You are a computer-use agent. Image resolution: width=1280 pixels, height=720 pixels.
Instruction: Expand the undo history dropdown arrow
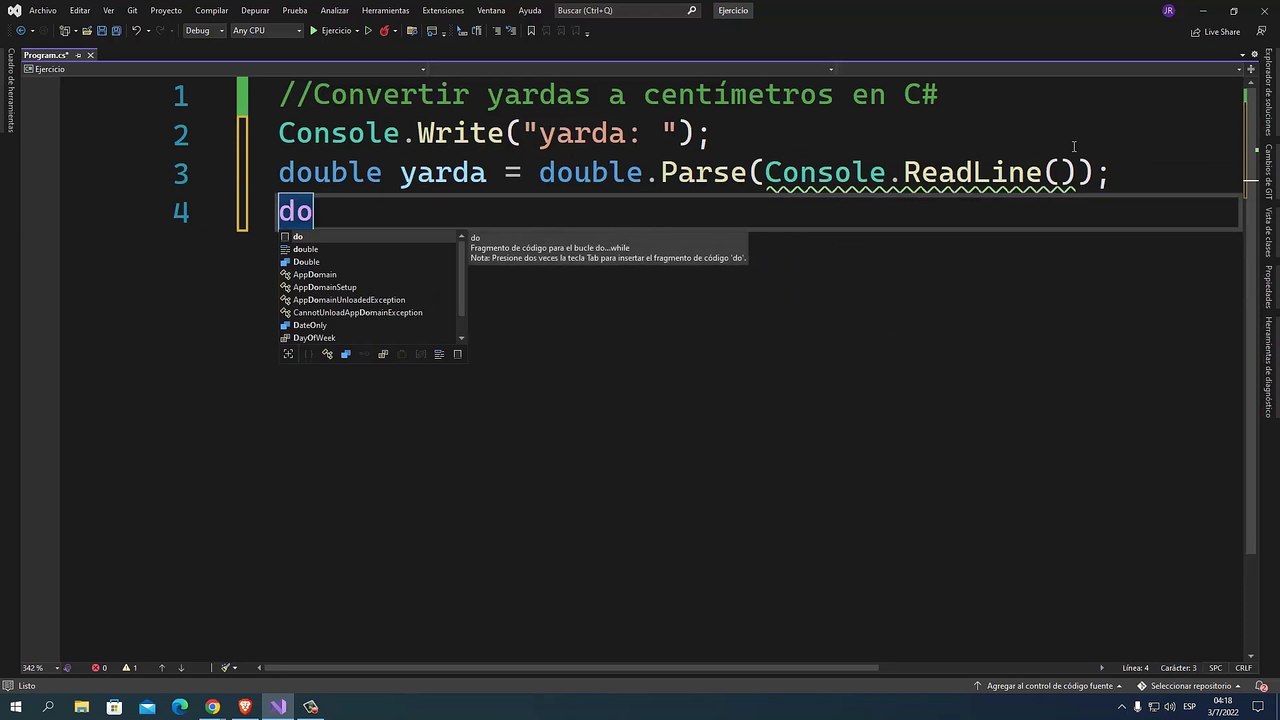pos(148,31)
